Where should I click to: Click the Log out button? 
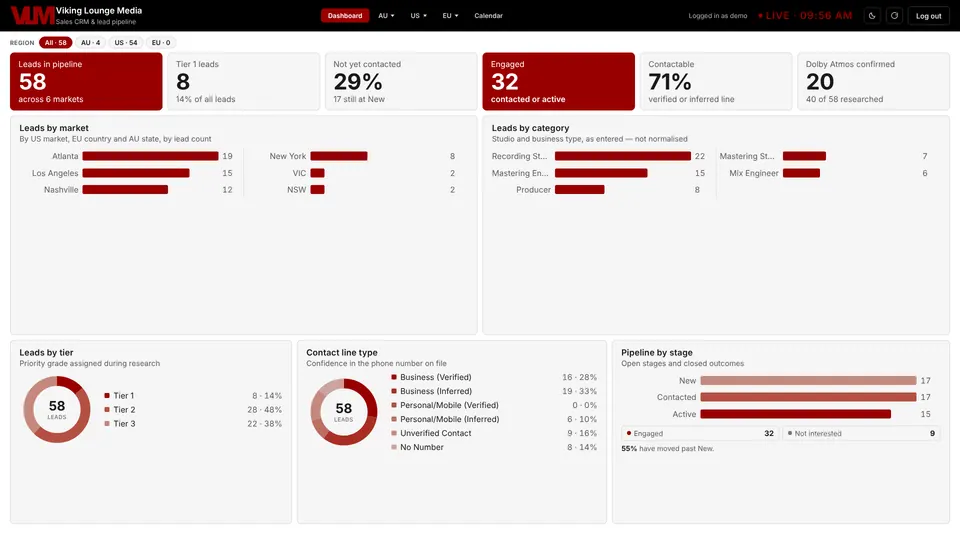tap(928, 16)
